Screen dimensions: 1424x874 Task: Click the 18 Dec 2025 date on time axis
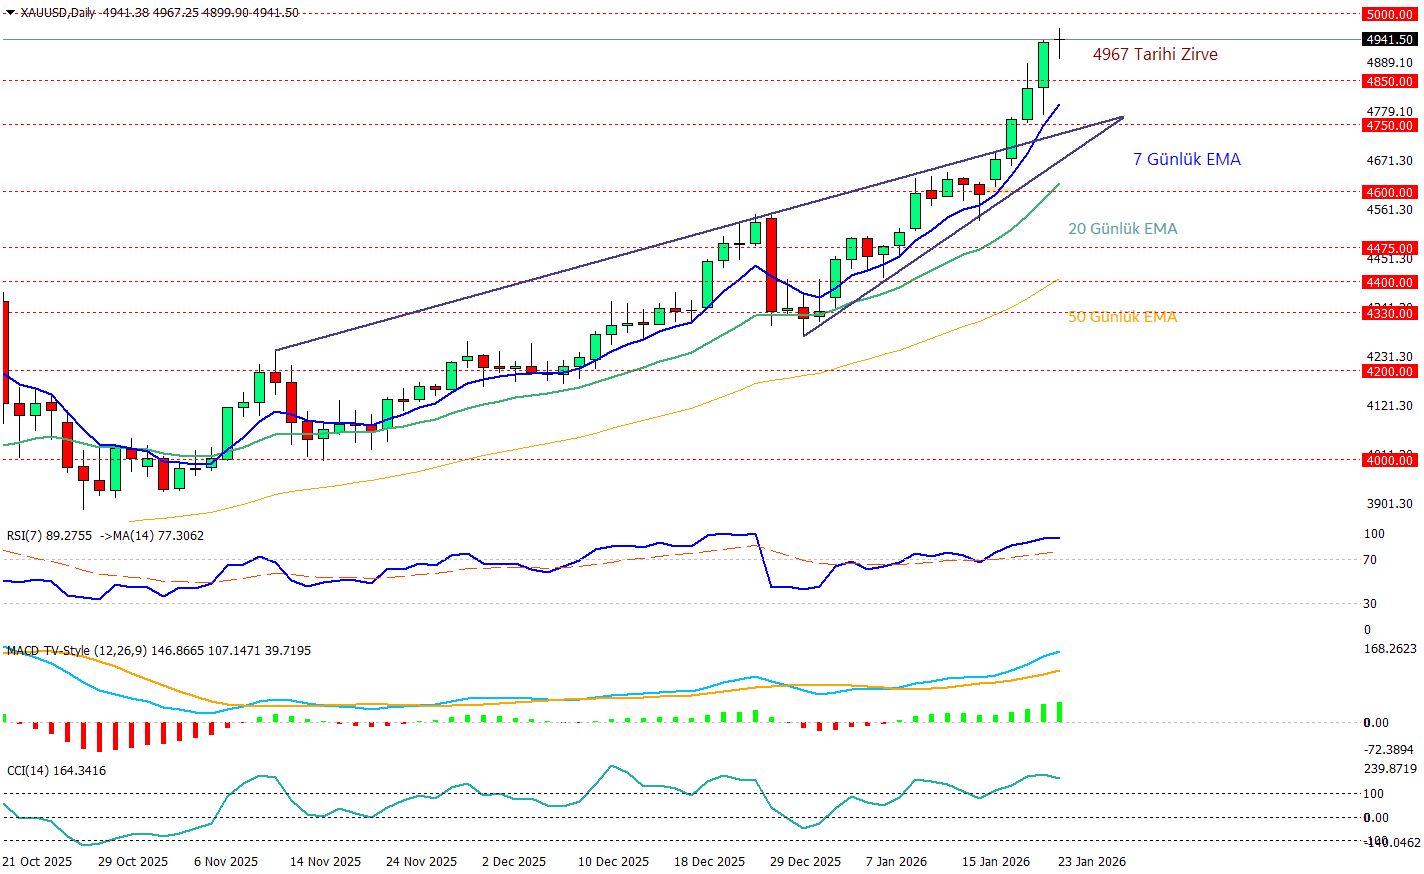click(709, 861)
